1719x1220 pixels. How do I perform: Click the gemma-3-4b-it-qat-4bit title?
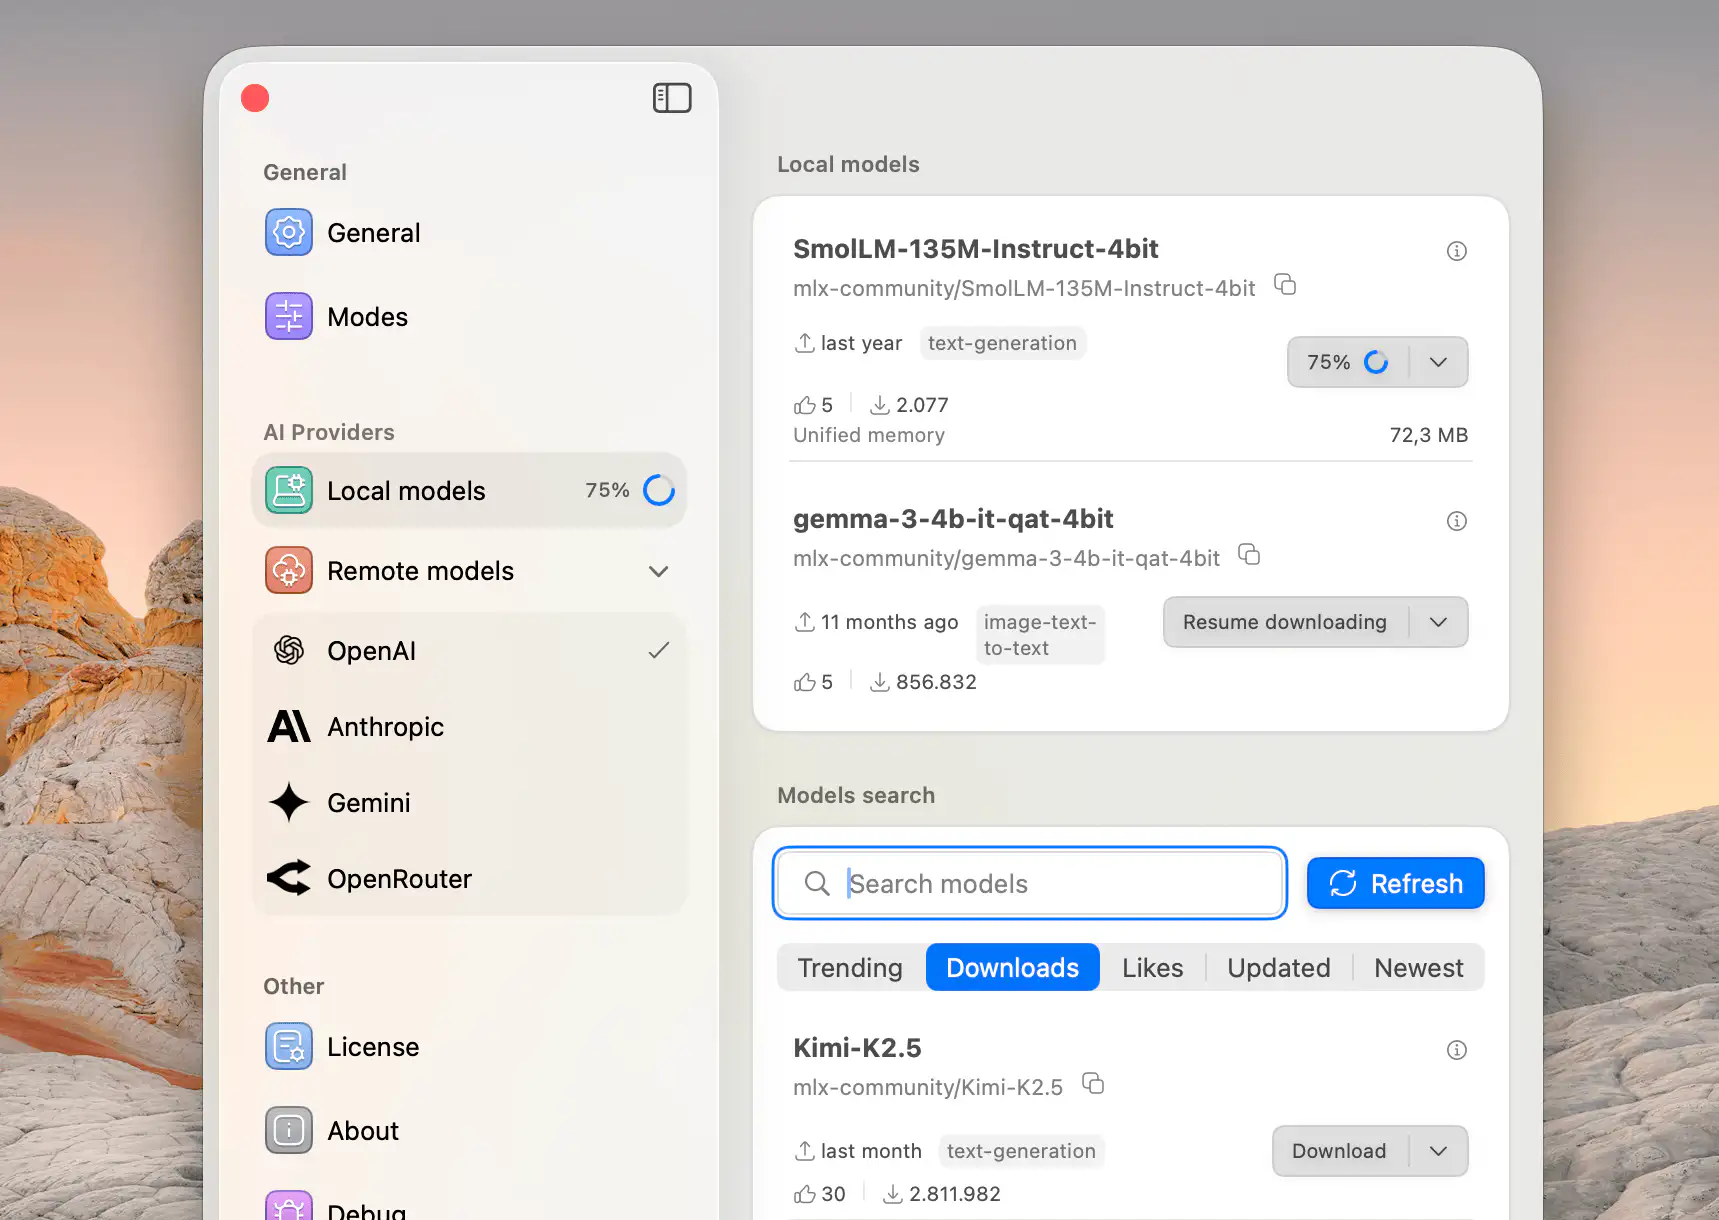(953, 519)
